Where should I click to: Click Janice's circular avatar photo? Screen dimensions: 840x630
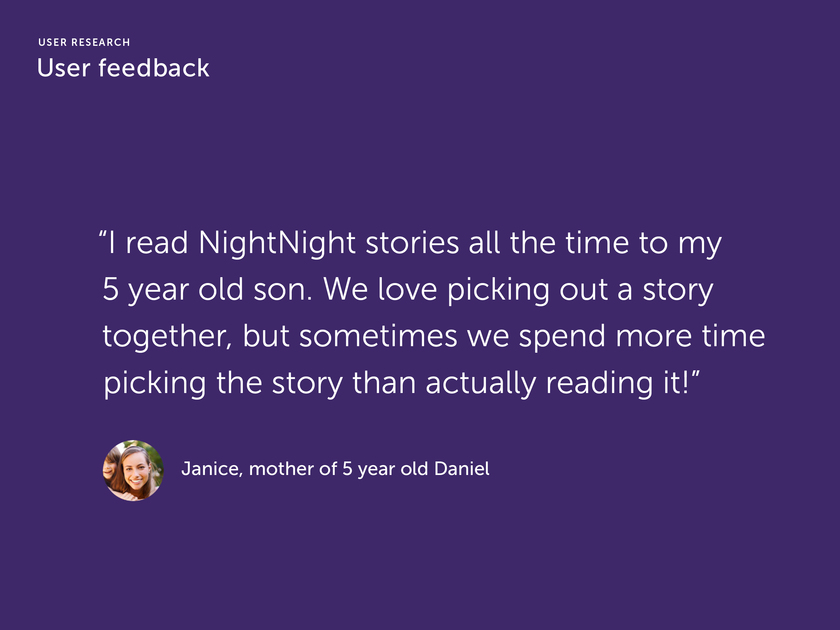click(x=133, y=470)
